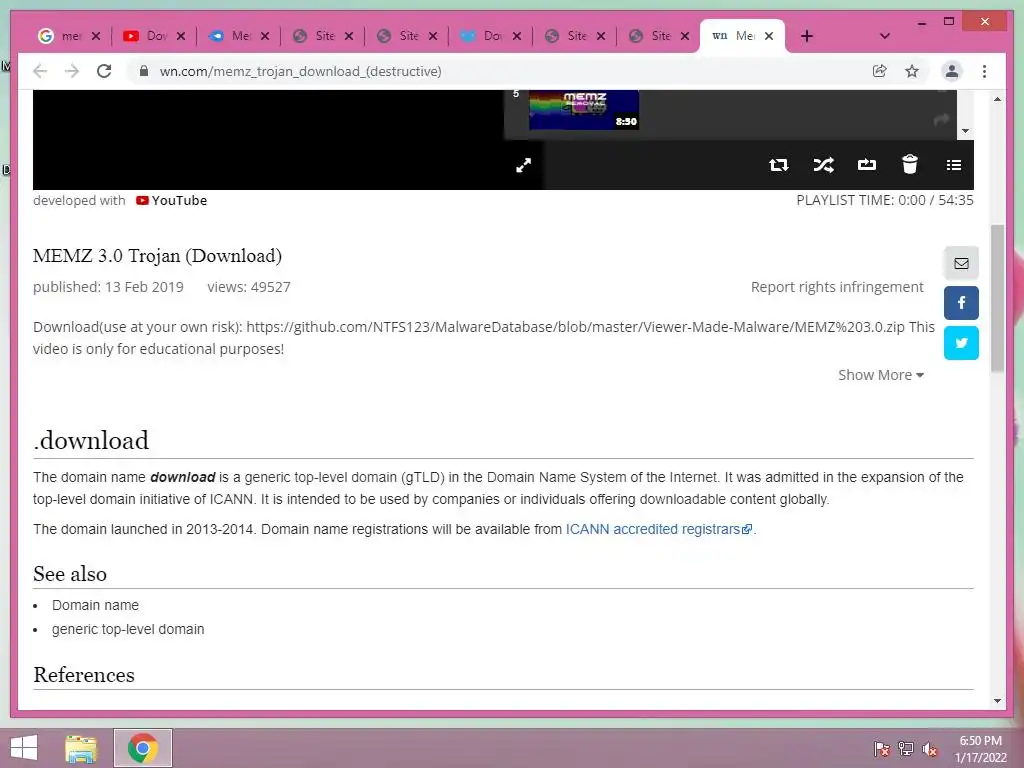
Task: Click Report rights infringement link
Action: click(837, 287)
